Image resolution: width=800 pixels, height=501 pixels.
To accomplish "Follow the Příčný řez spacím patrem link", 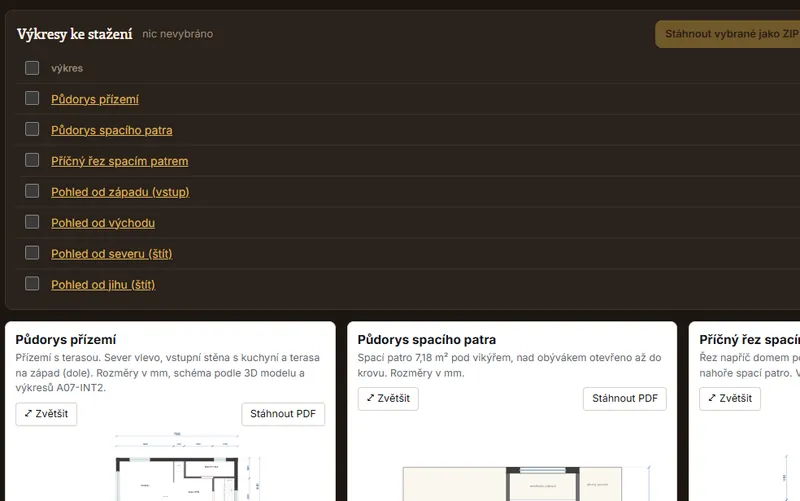I will coord(119,161).
